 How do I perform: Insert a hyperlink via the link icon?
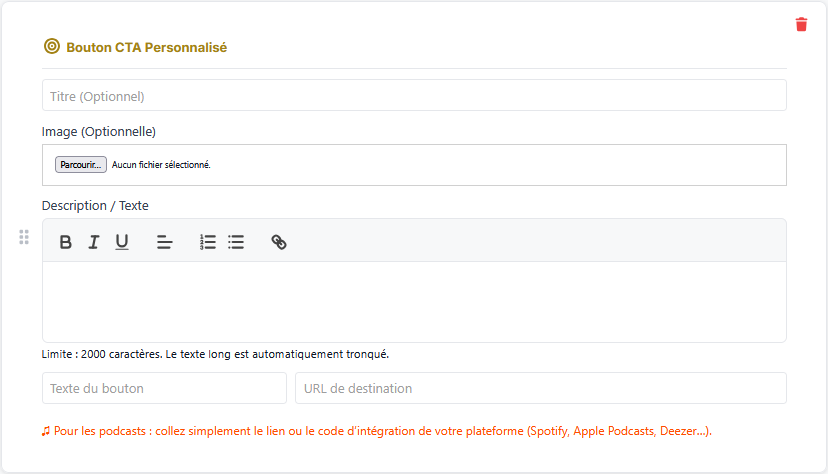click(x=279, y=242)
